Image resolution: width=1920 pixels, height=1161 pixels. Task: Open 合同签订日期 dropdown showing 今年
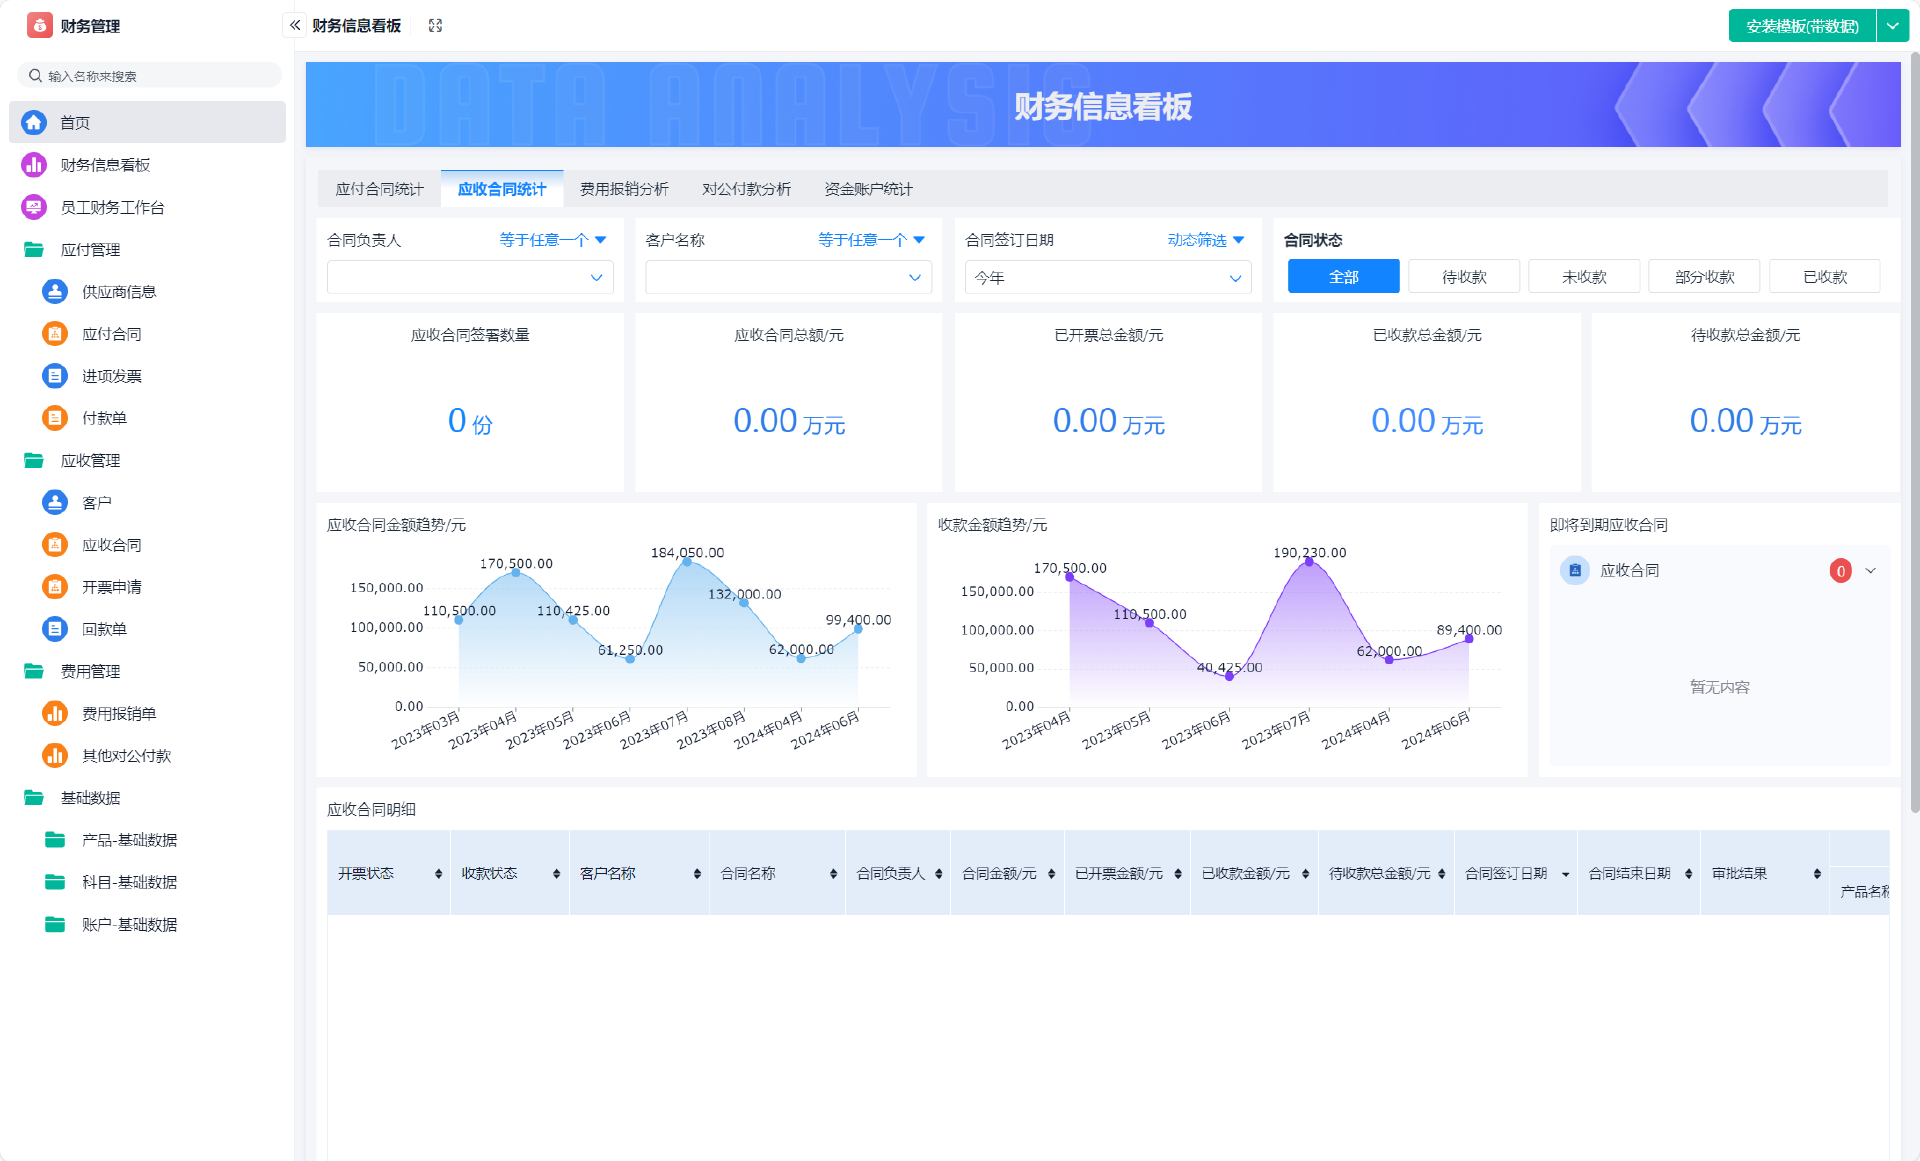click(1107, 278)
